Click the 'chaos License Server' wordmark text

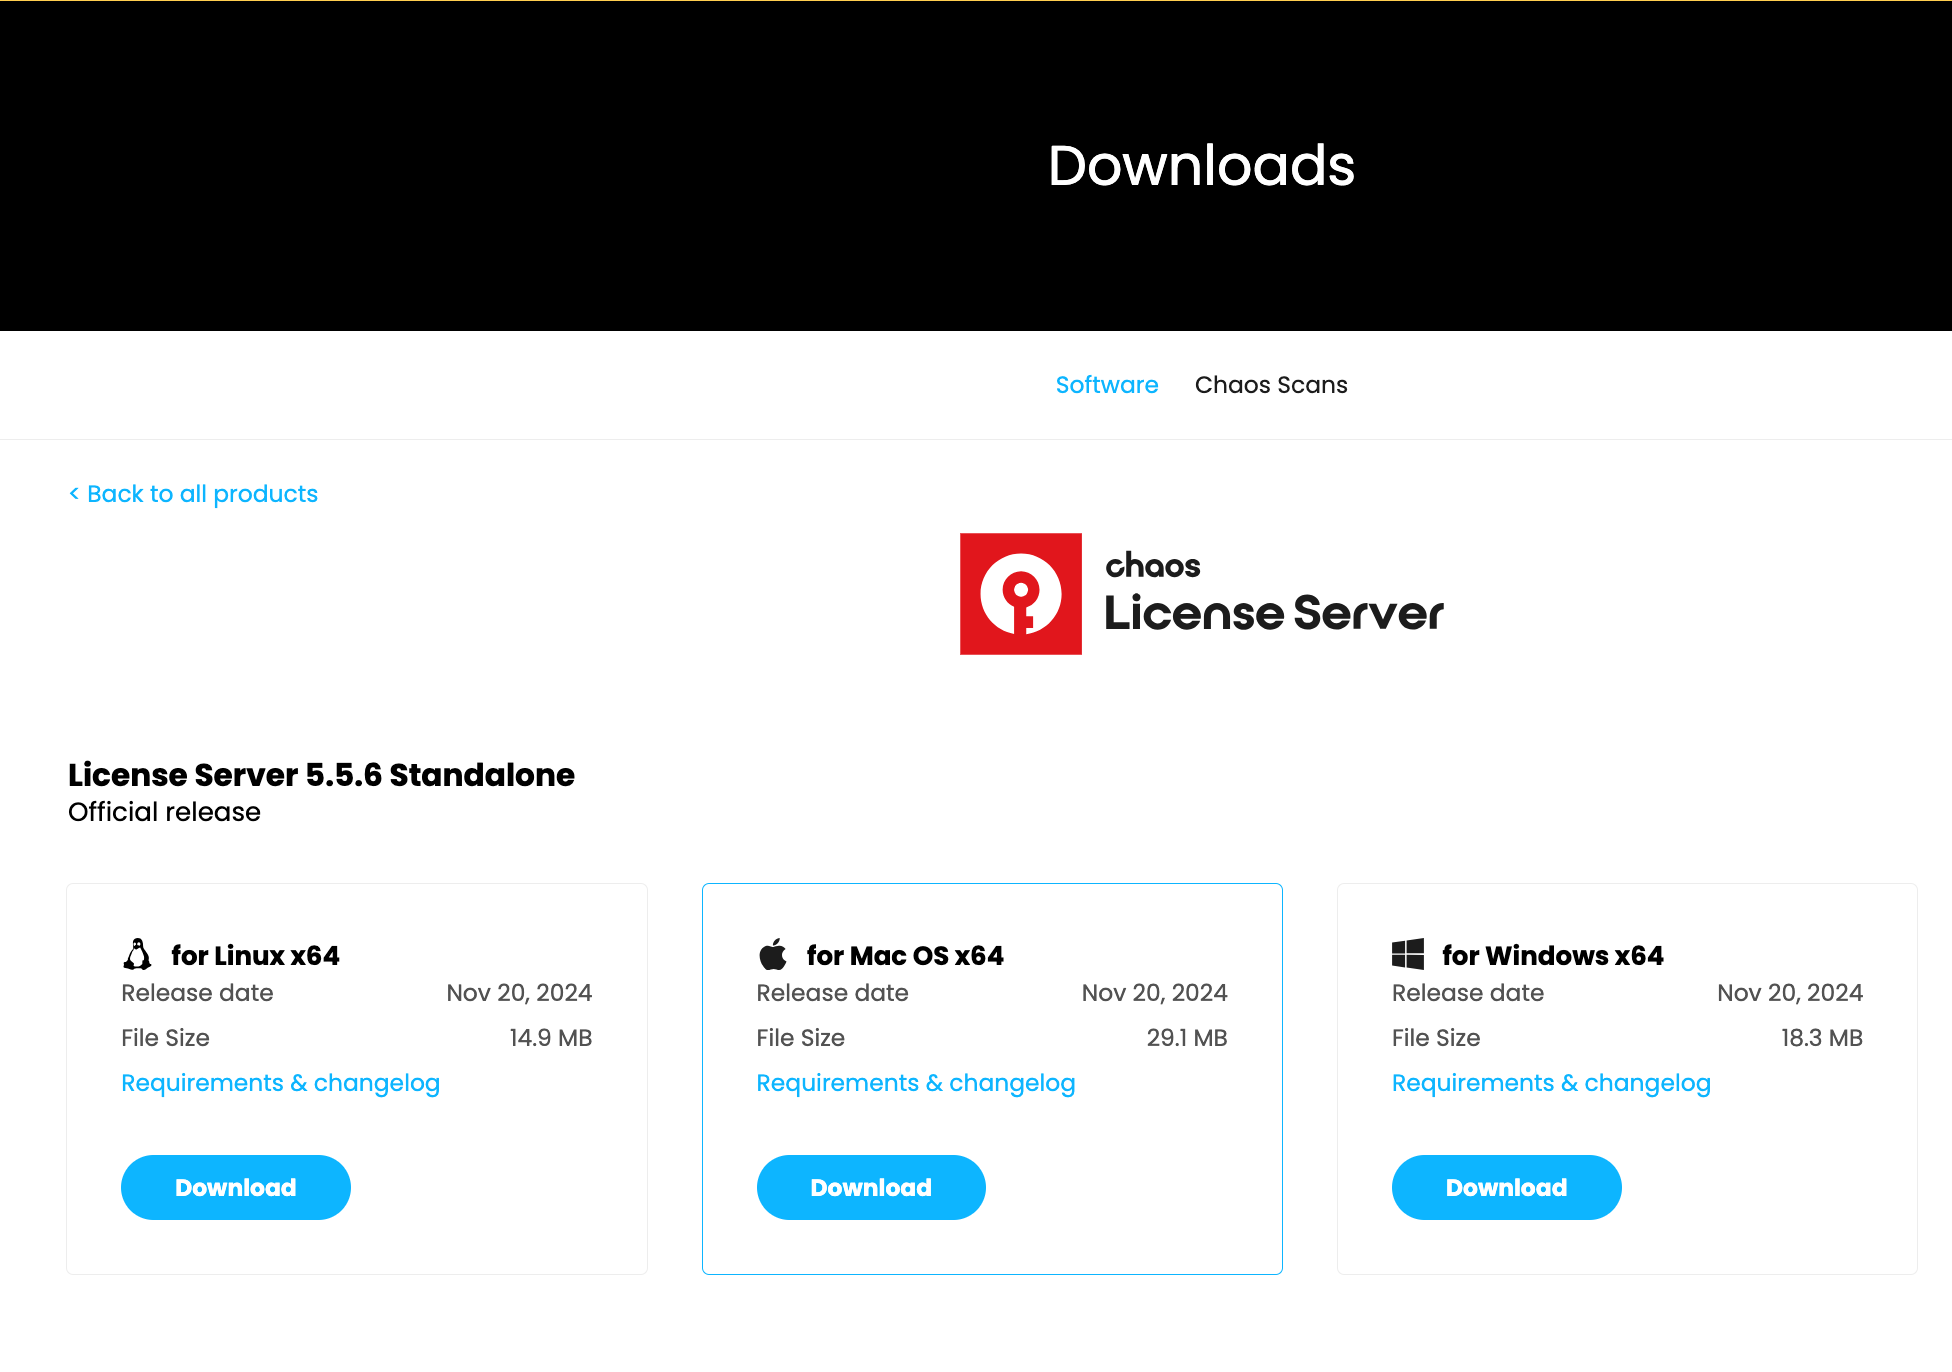coord(1274,593)
